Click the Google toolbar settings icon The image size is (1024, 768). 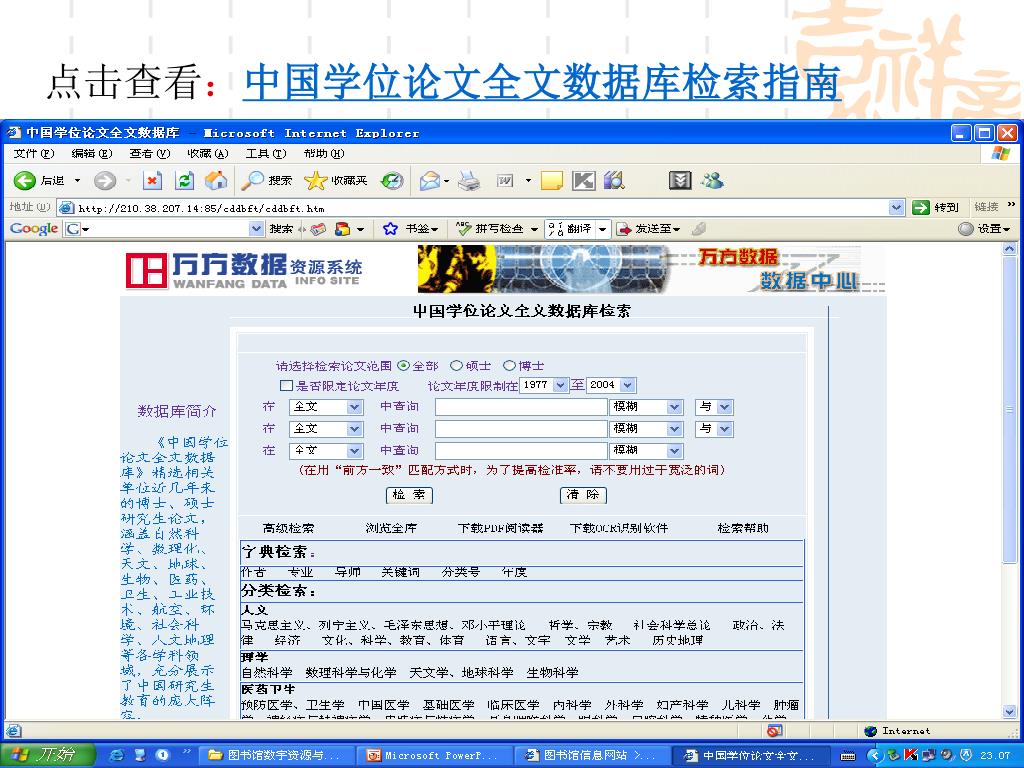pos(966,229)
